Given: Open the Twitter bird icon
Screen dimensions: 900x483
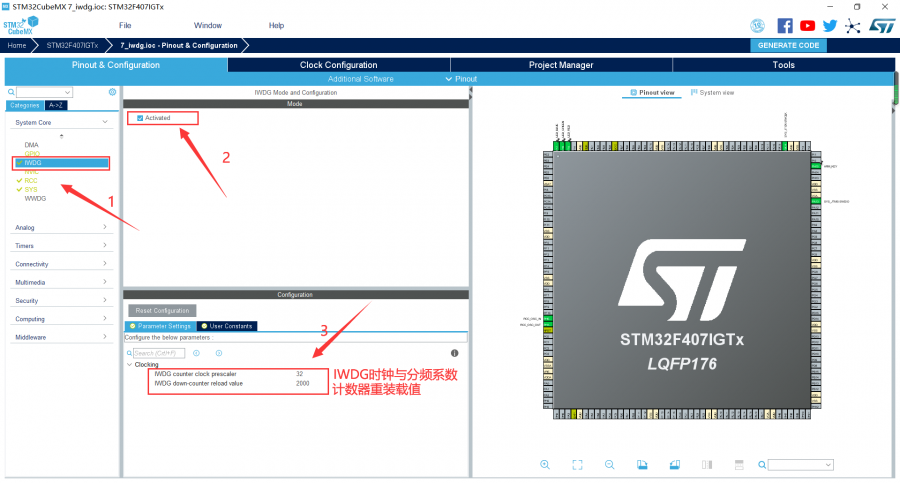Looking at the screenshot, I should 829,25.
